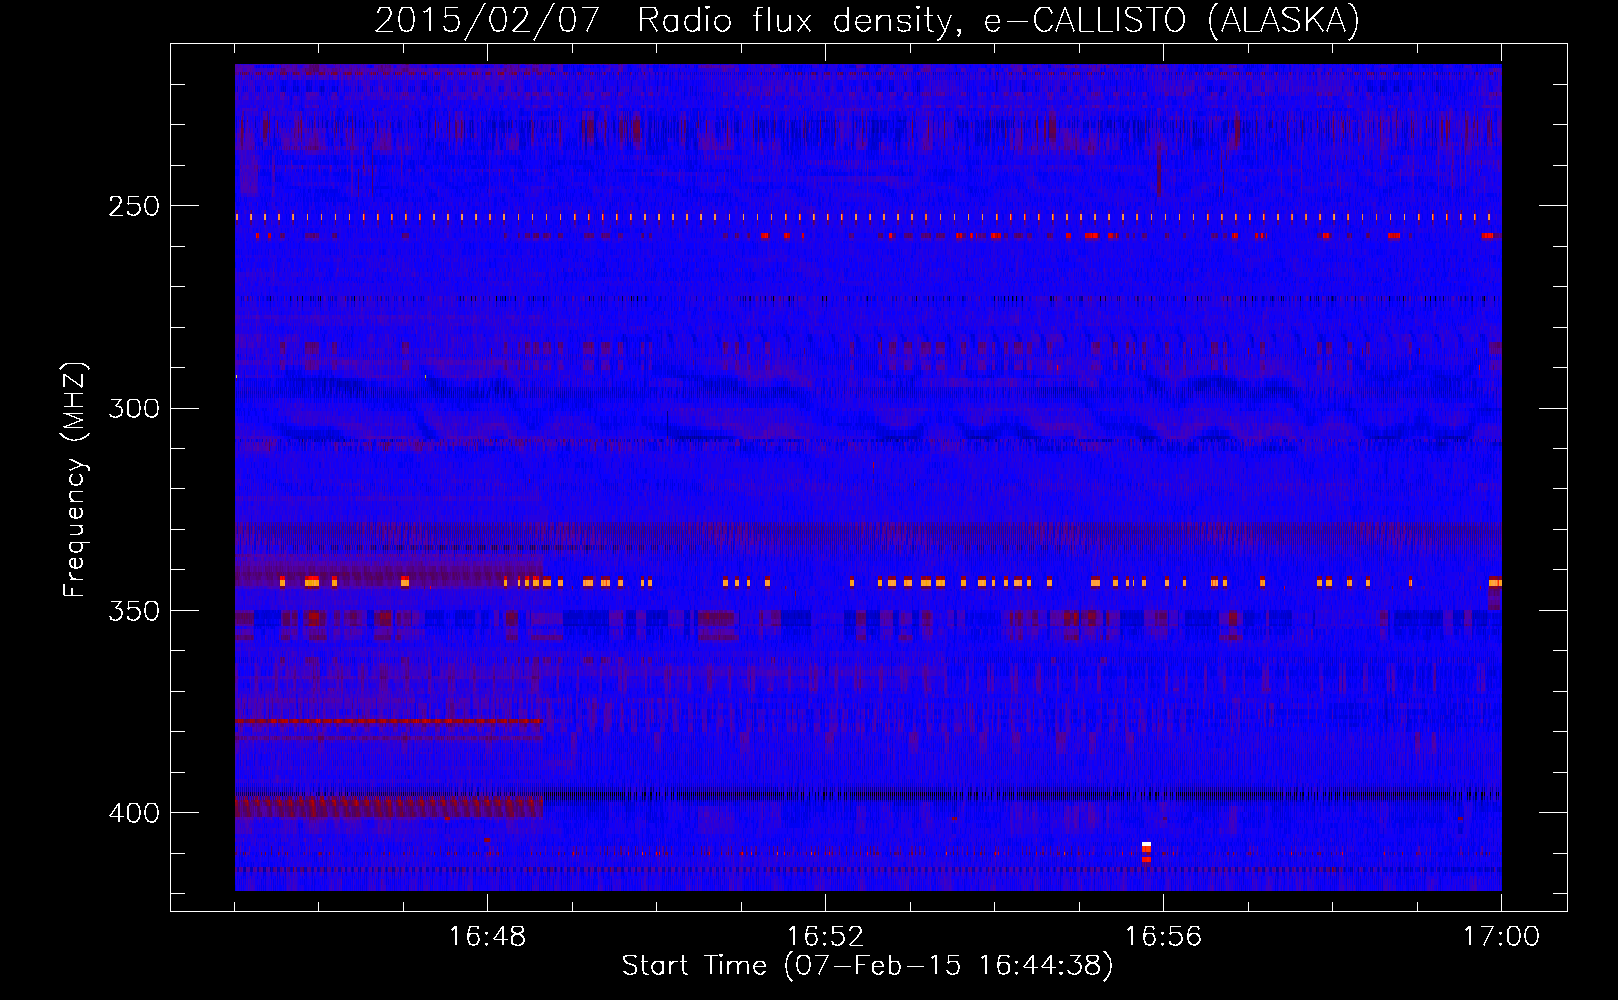Click the 250 frequency tick label
The width and height of the screenshot is (1618, 1000).
pos(134,206)
